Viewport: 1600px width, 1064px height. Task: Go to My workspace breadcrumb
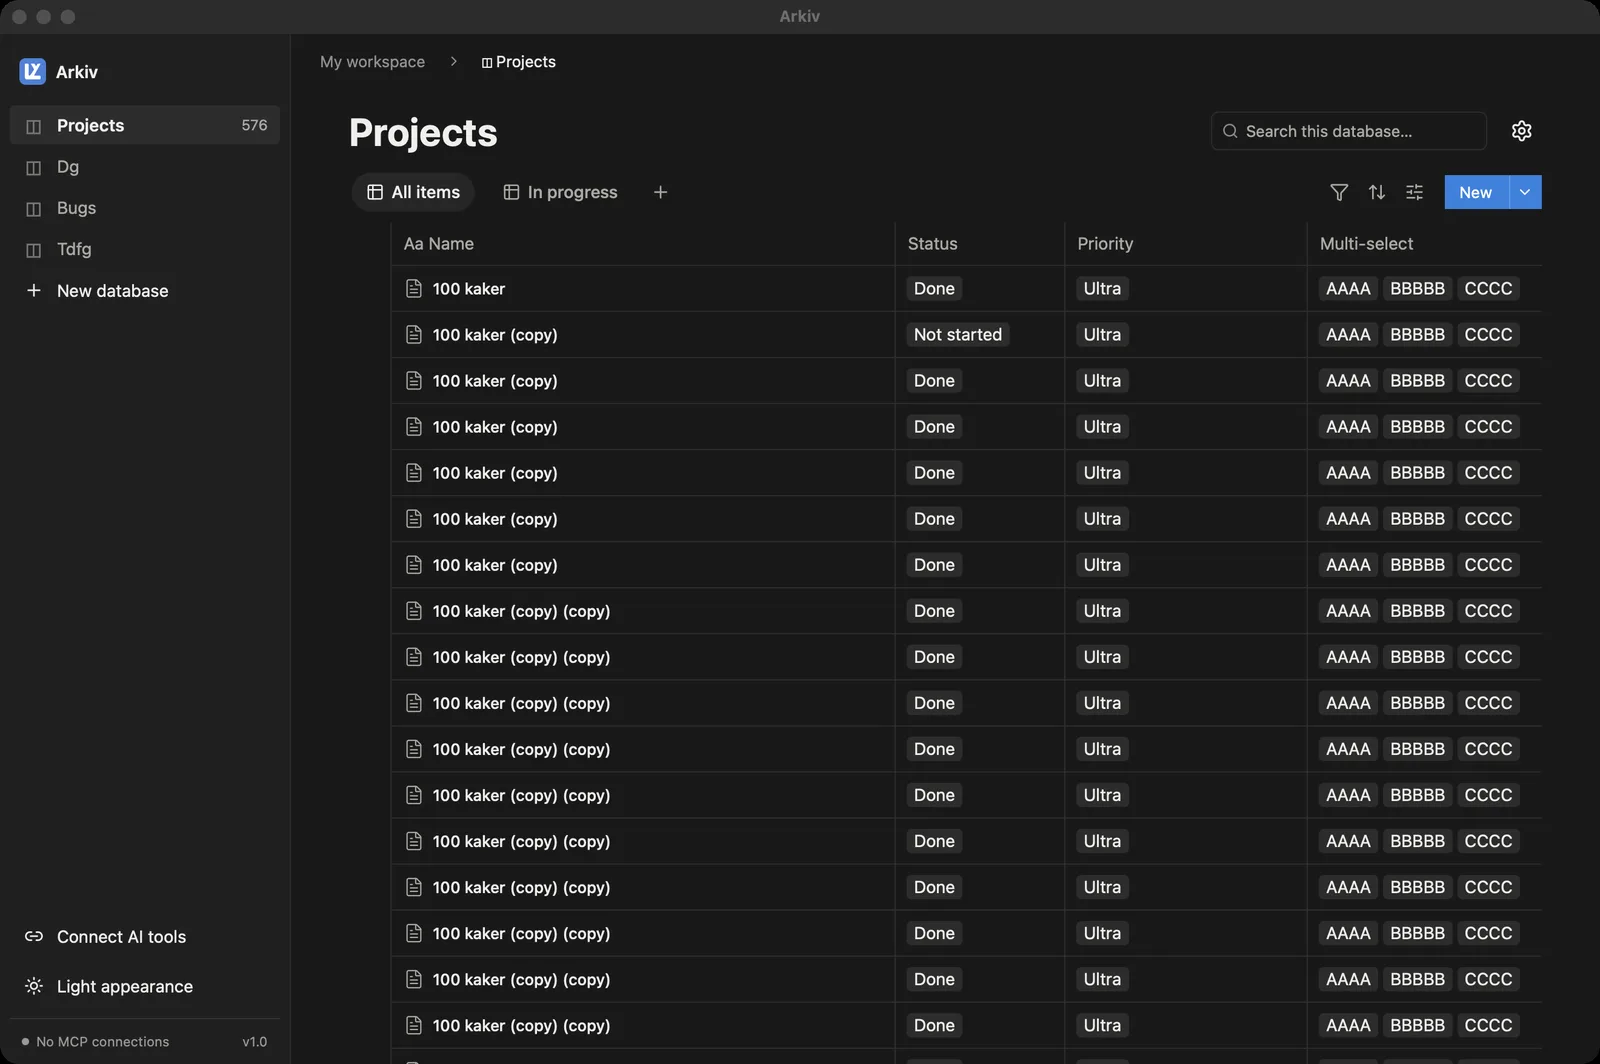[x=372, y=61]
